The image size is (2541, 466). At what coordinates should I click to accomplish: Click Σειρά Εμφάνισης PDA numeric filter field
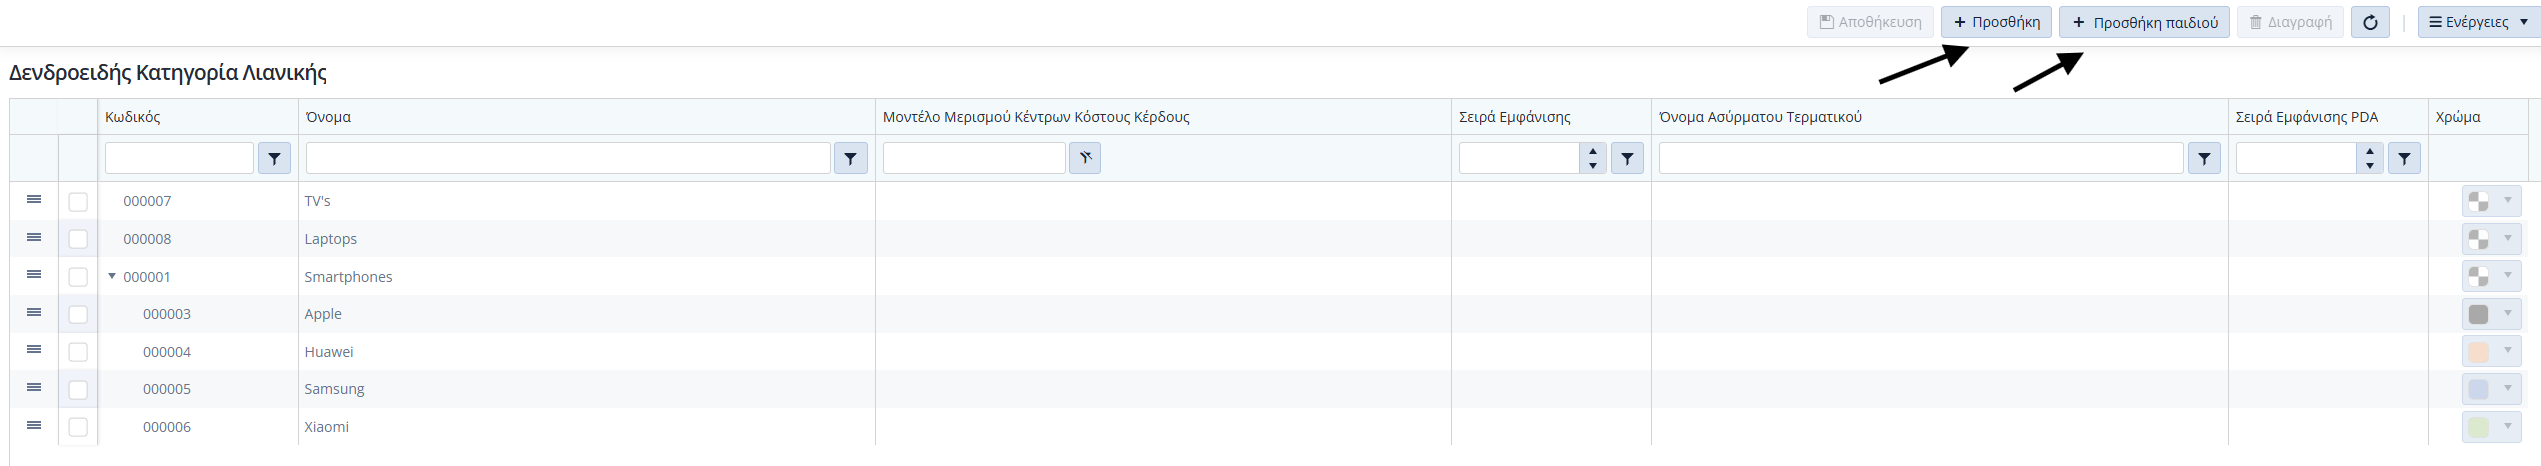pos(2296,158)
